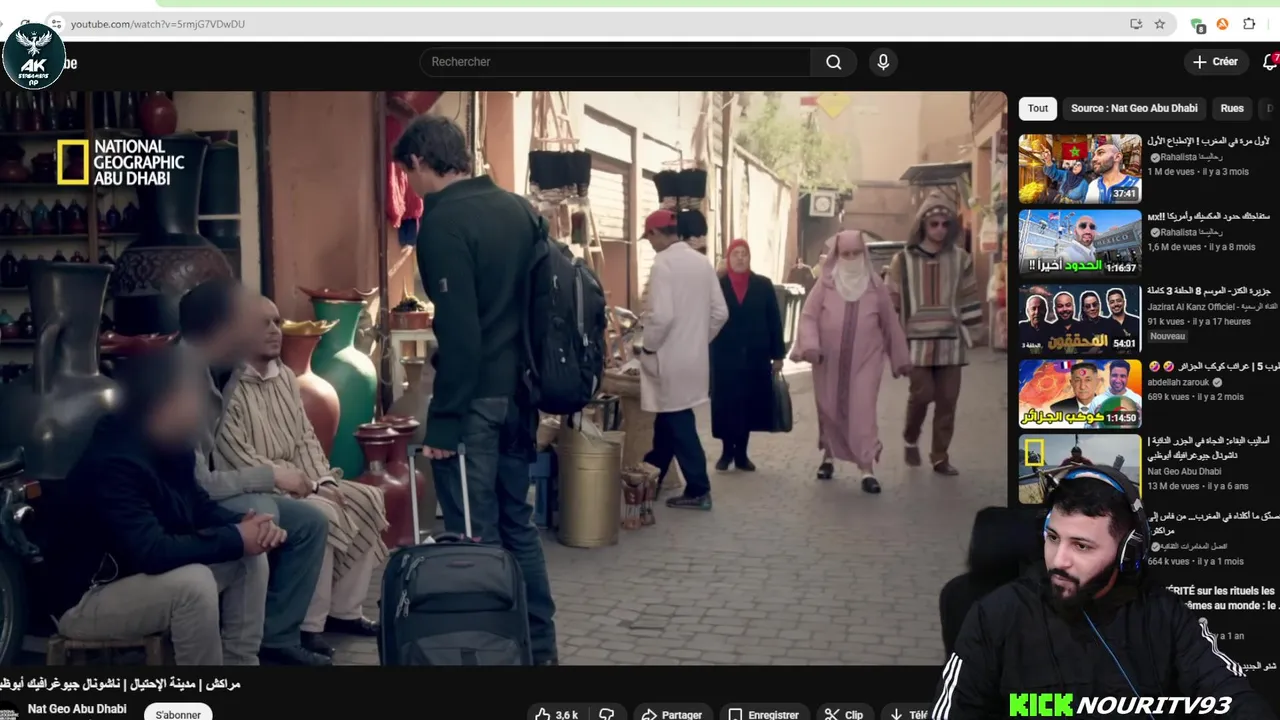1280x720 pixels.
Task: Click the install app icon in address bar
Action: pos(1136,24)
